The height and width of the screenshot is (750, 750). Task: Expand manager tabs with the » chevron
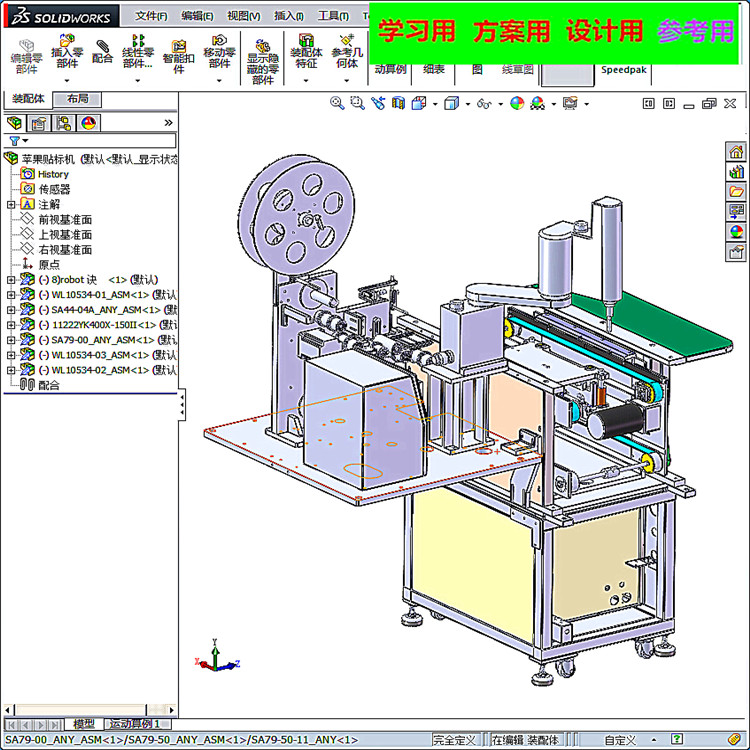168,123
